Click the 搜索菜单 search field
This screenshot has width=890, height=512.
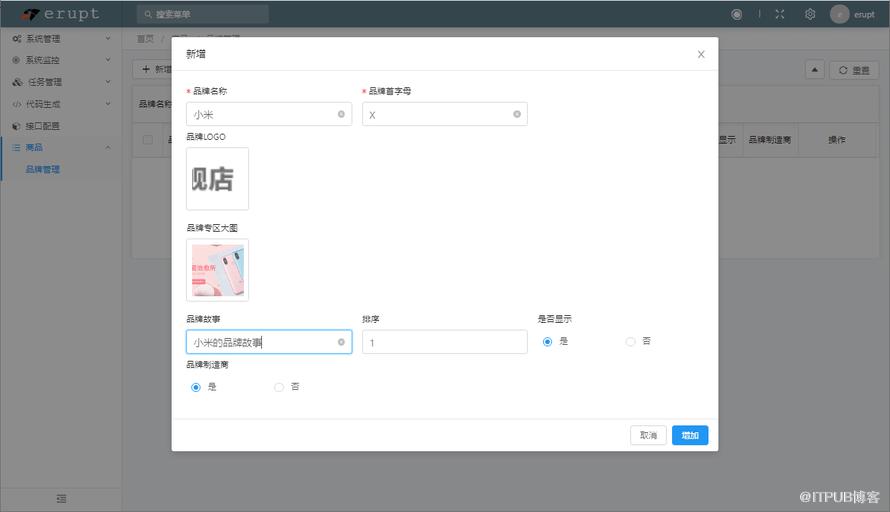point(203,14)
